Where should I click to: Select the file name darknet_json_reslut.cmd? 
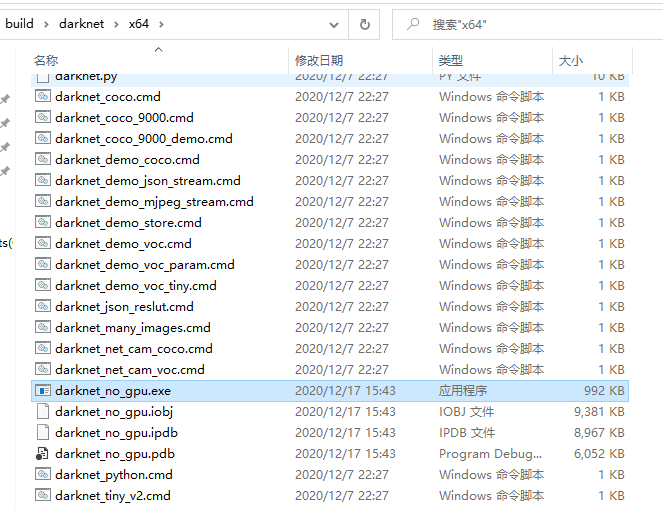coord(124,307)
